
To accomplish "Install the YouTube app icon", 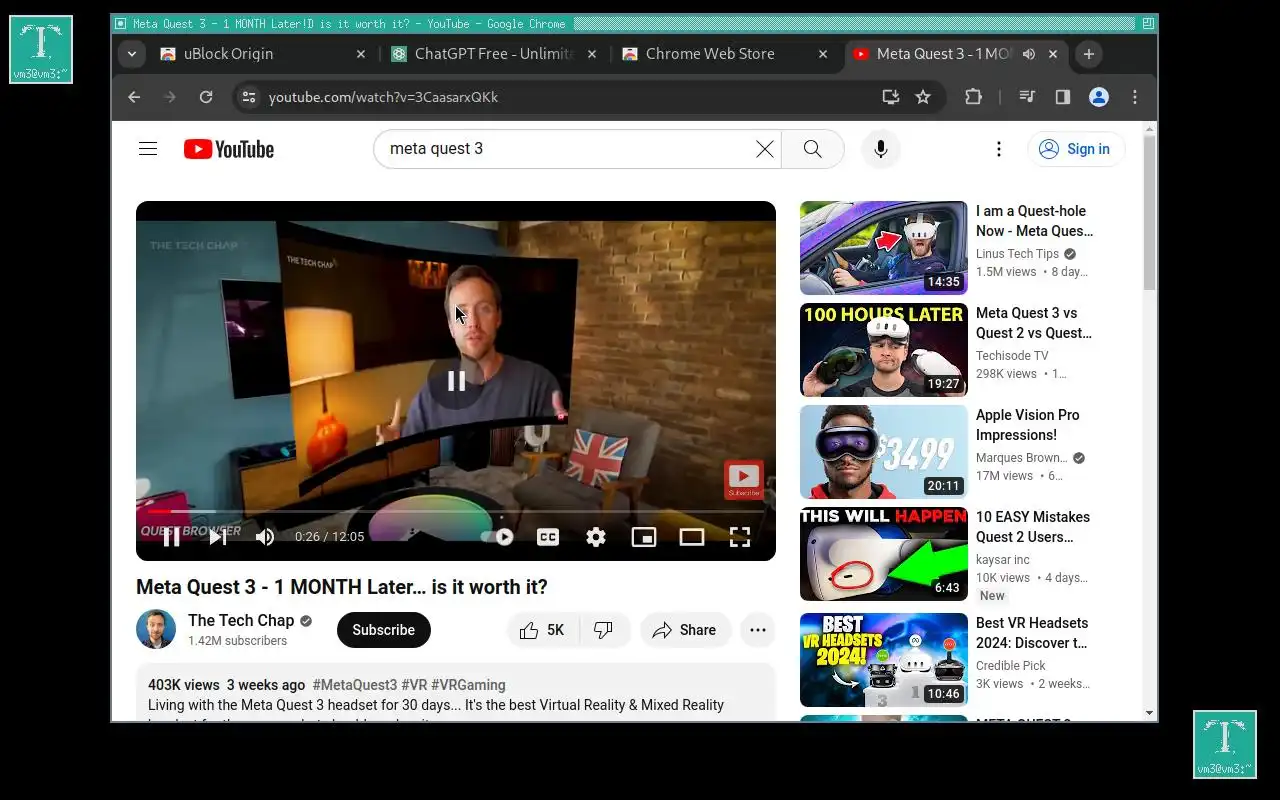I will click(890, 97).
